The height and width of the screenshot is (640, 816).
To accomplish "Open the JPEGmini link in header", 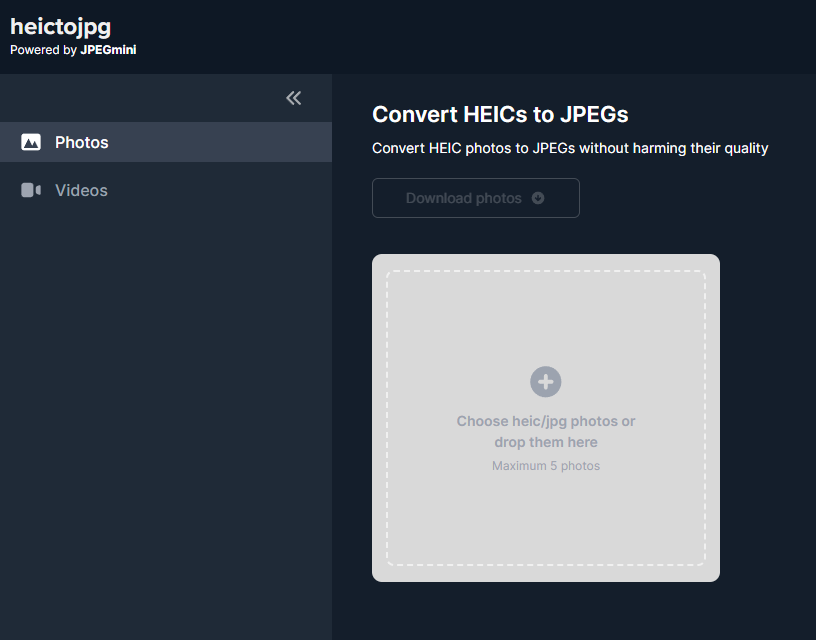I will [x=108, y=50].
